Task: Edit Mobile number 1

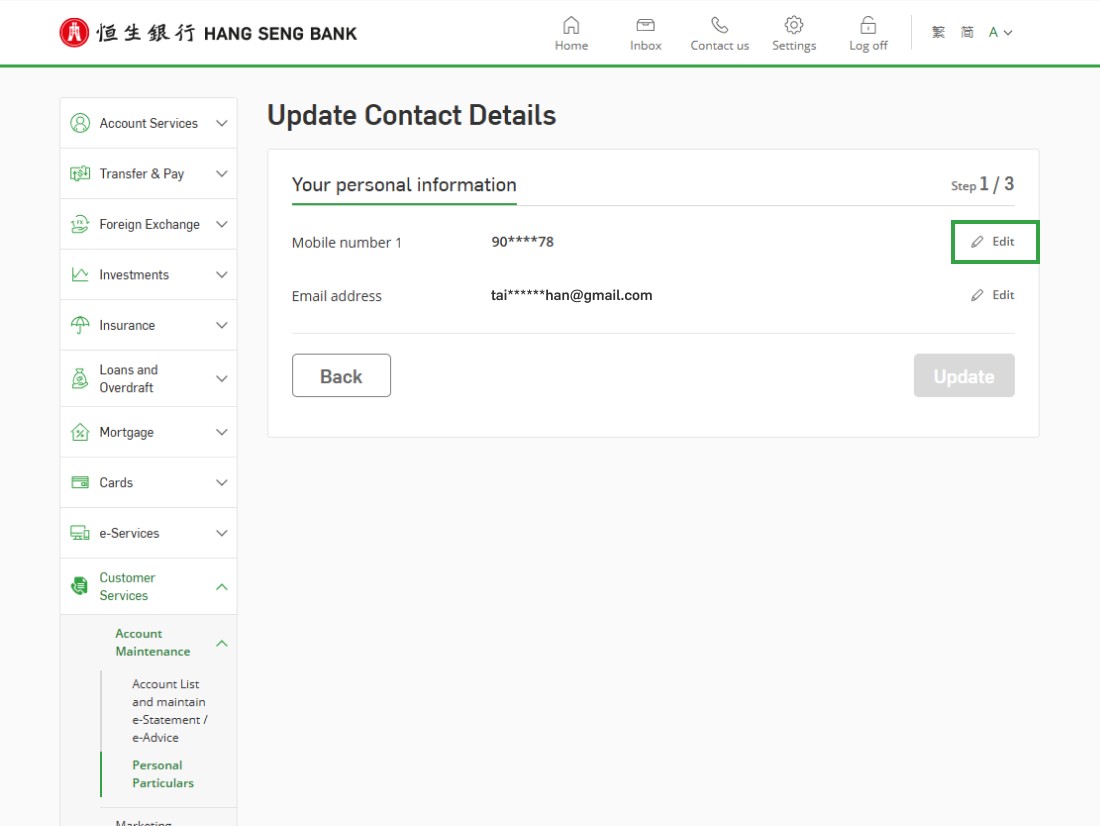Action: 994,242
